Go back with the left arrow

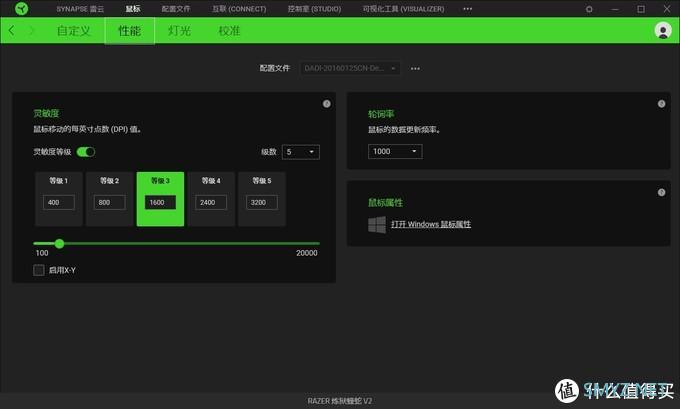pyautogui.click(x=11, y=30)
